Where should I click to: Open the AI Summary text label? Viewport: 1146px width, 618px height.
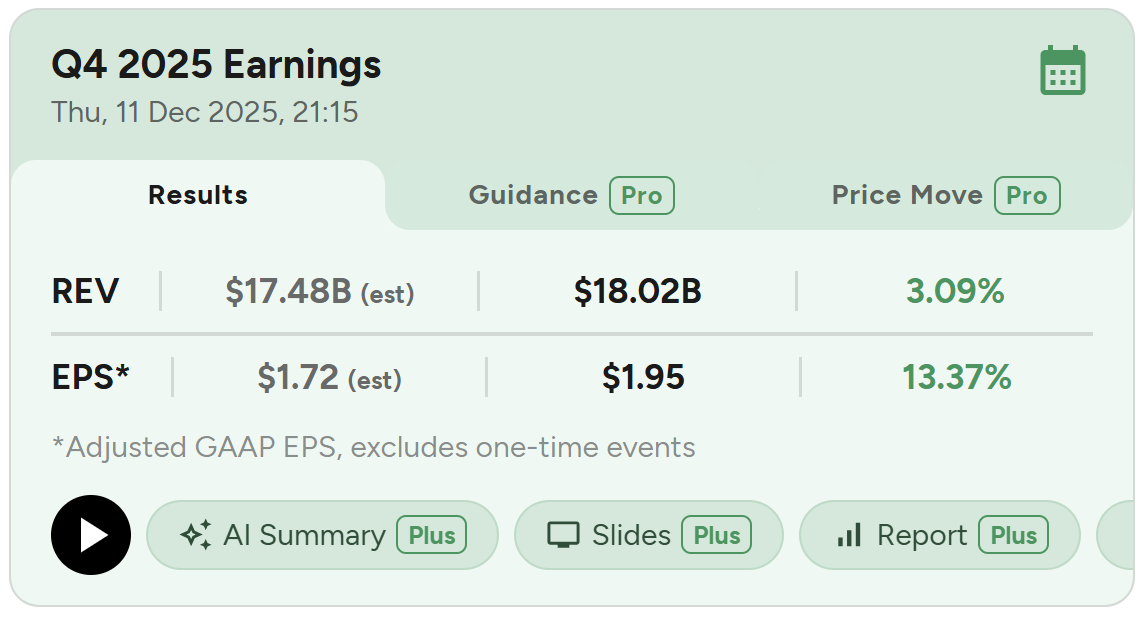tap(304, 535)
